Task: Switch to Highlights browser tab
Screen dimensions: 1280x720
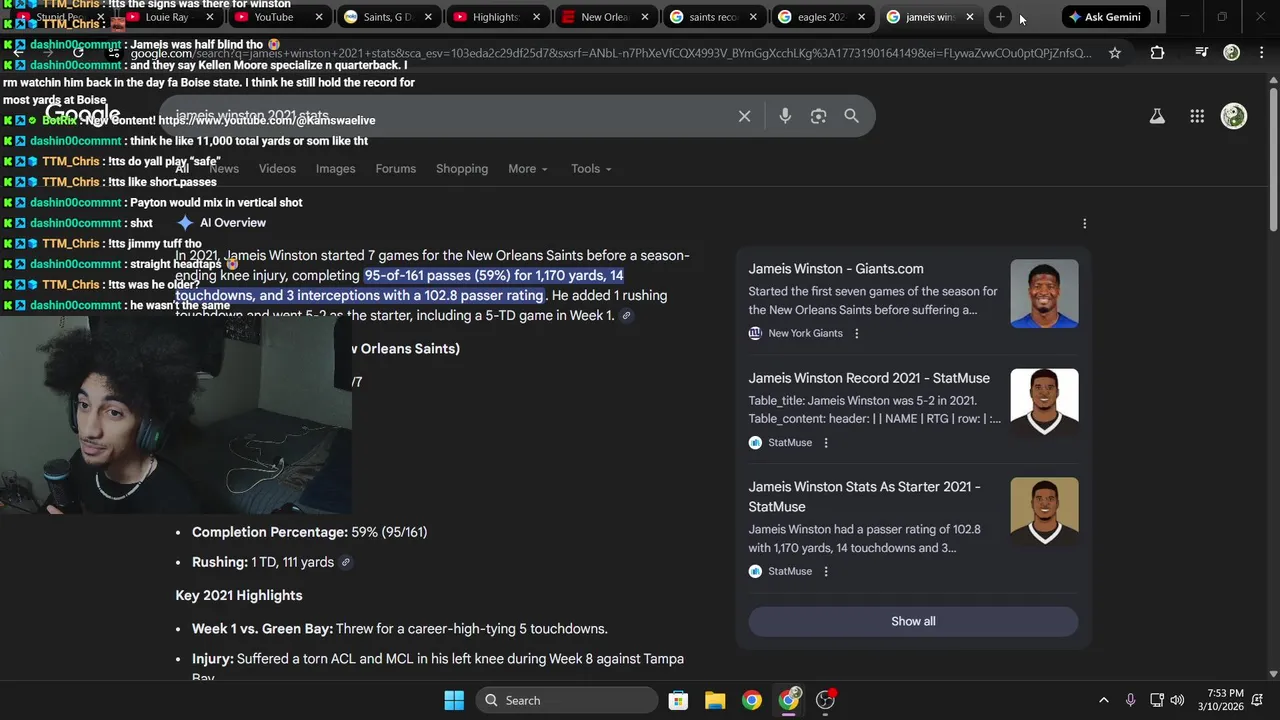Action: click(495, 17)
